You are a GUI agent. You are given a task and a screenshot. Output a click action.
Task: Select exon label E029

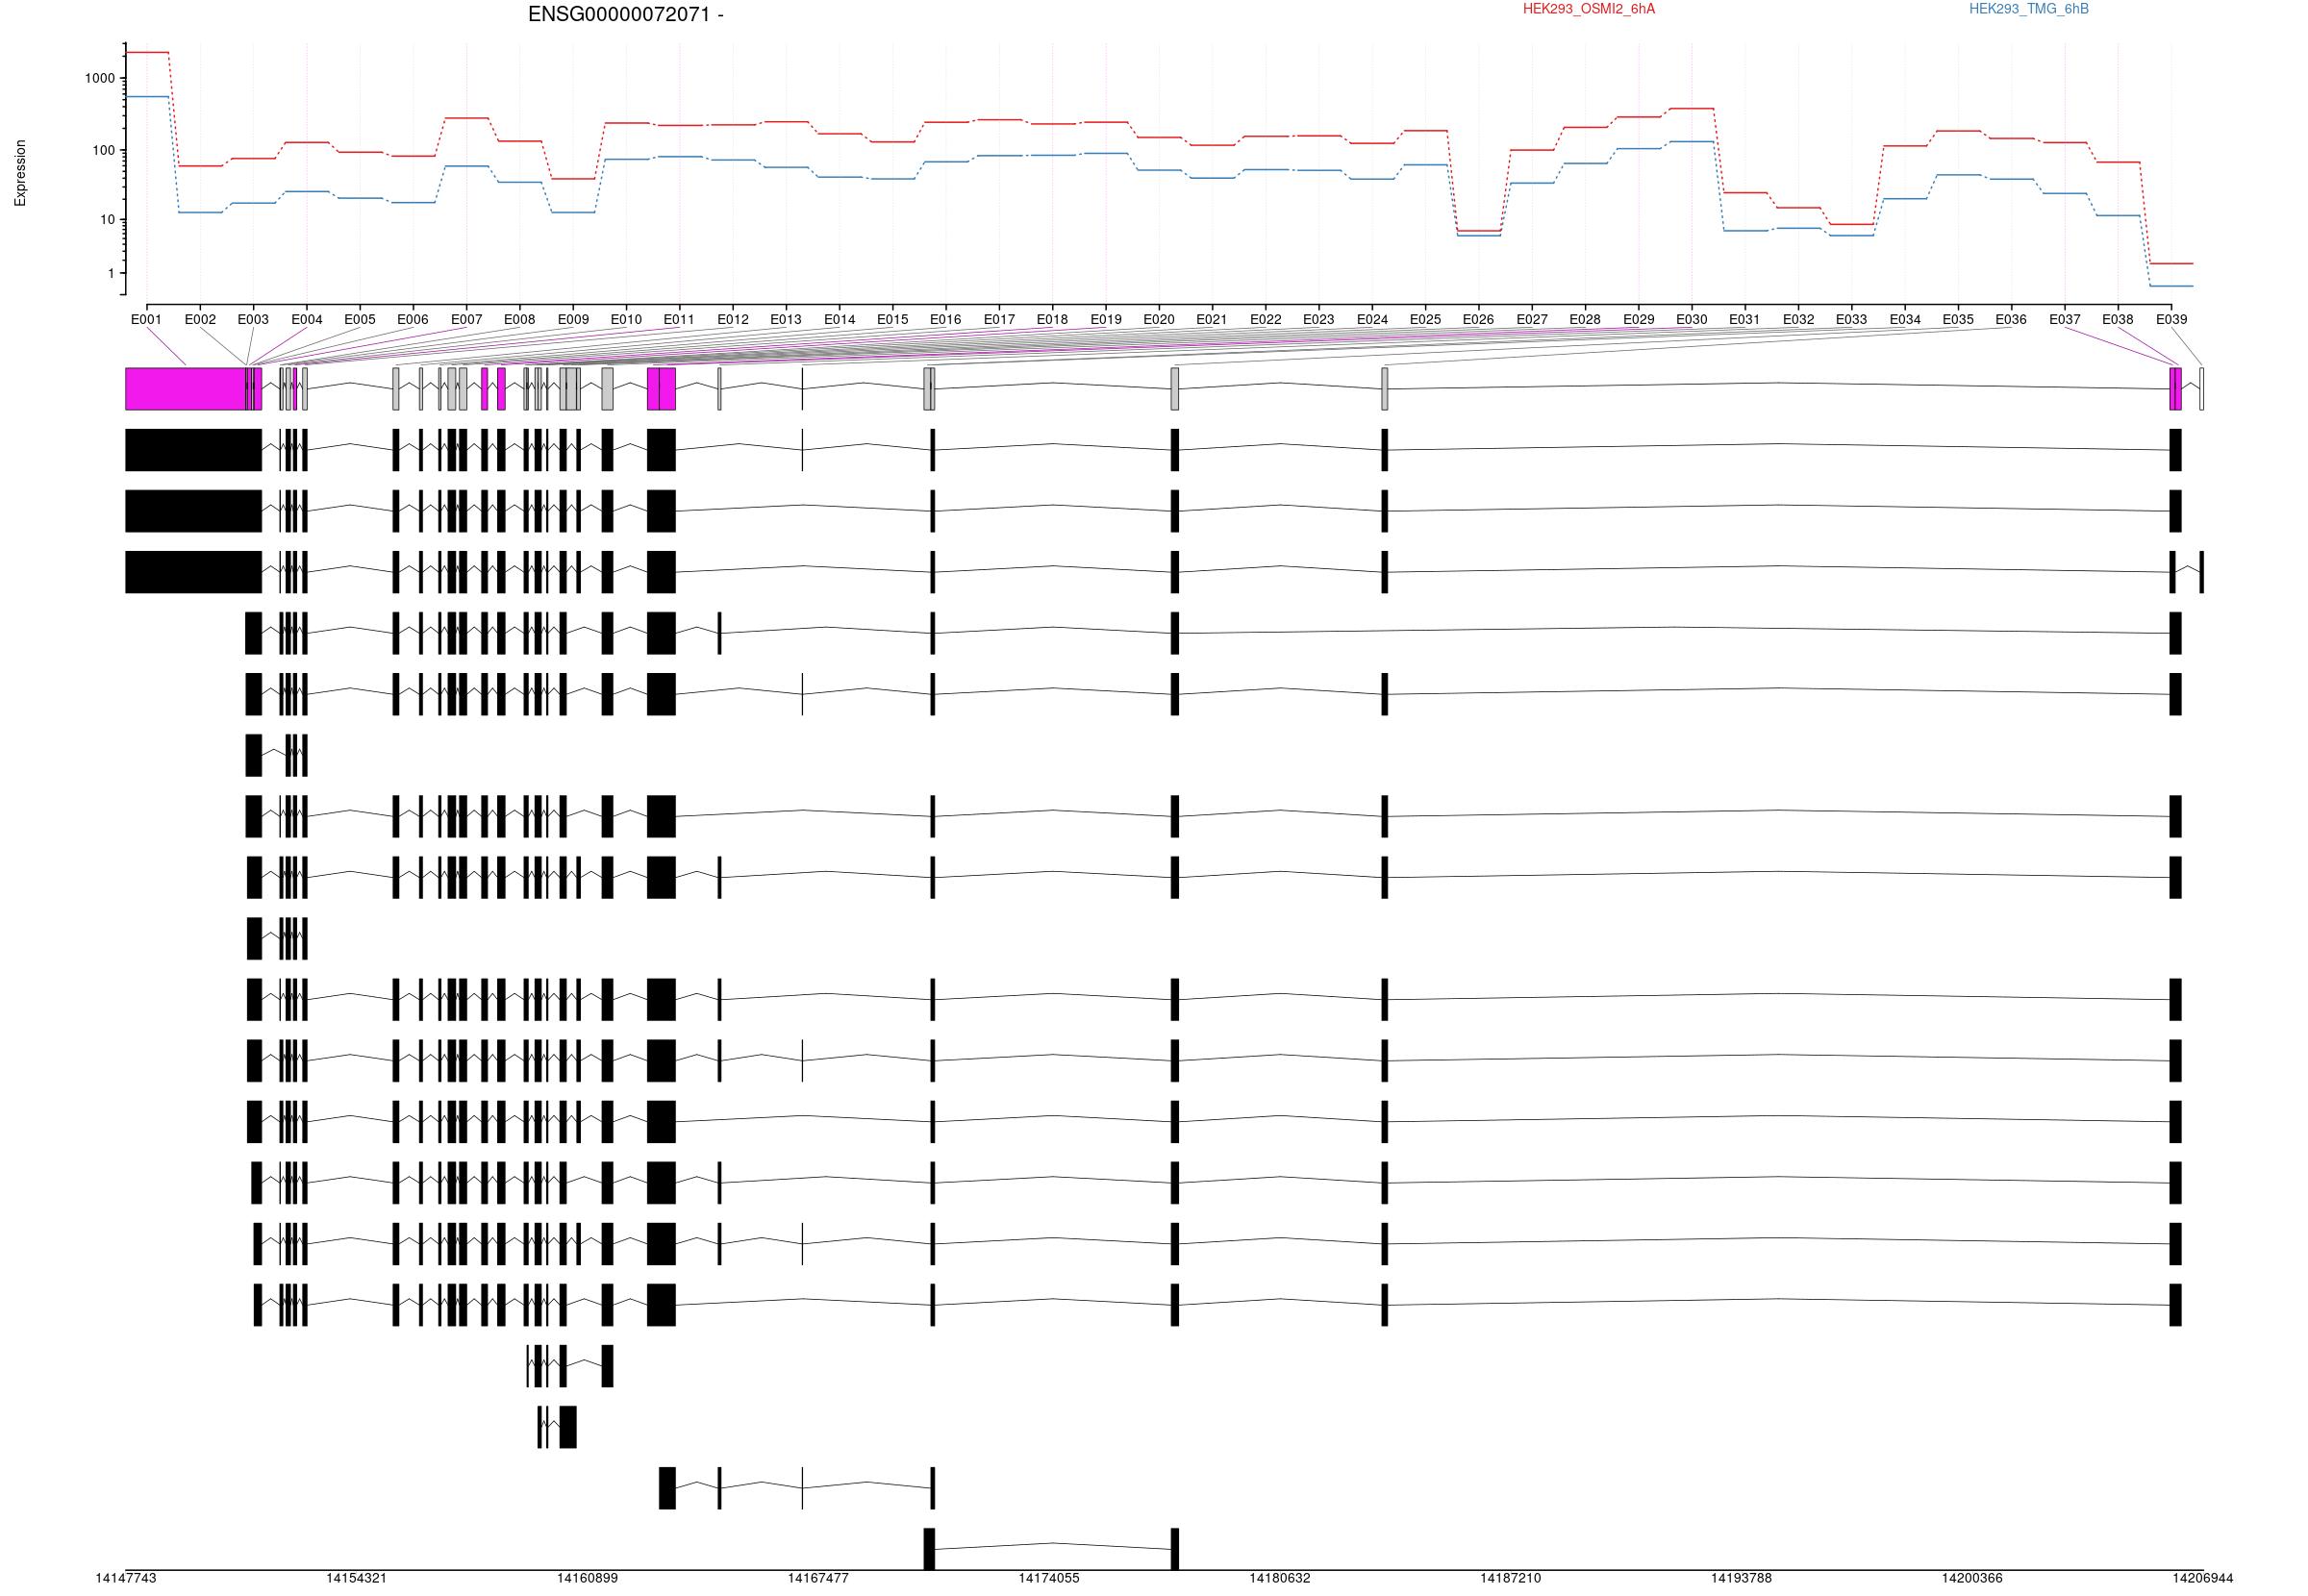[x=1639, y=320]
